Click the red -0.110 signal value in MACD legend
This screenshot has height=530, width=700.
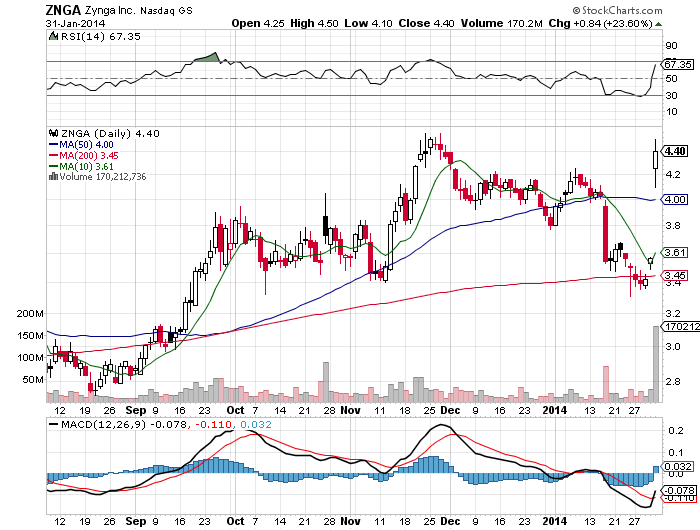215,425
